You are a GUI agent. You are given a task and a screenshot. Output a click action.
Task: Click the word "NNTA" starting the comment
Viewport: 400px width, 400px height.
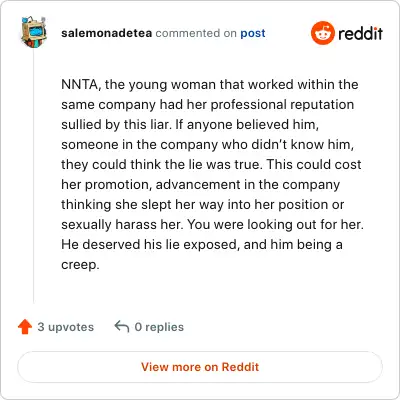coord(80,85)
